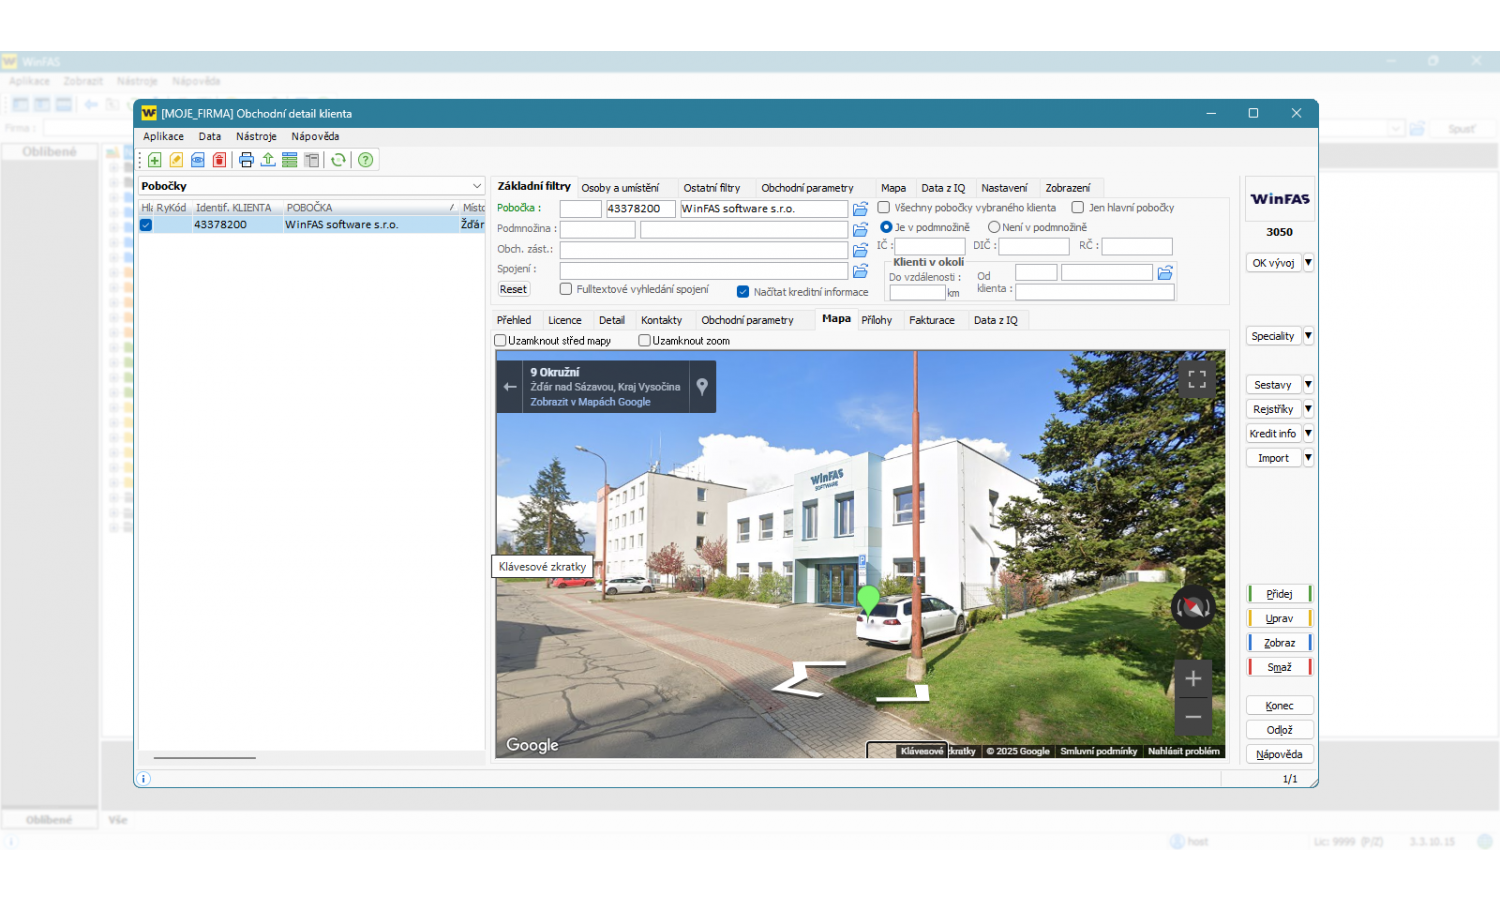1500x900 pixels.
Task: Toggle Uzamknout zoom checkbox
Action: click(x=645, y=341)
